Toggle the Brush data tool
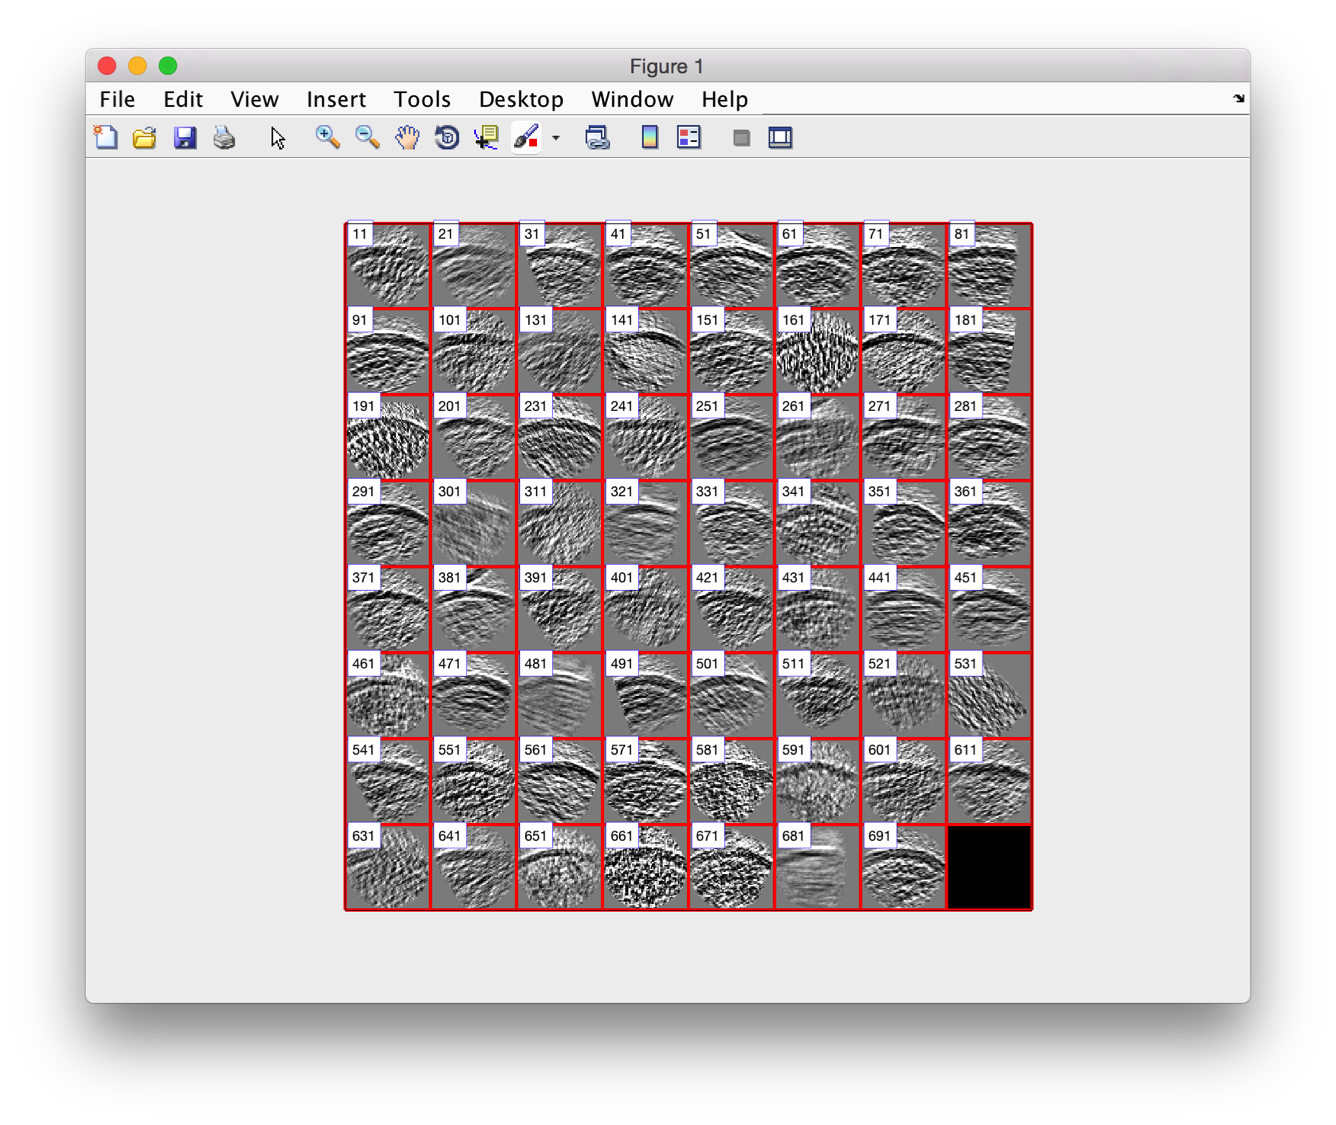Screen dimensions: 1336x1125 [x=526, y=137]
